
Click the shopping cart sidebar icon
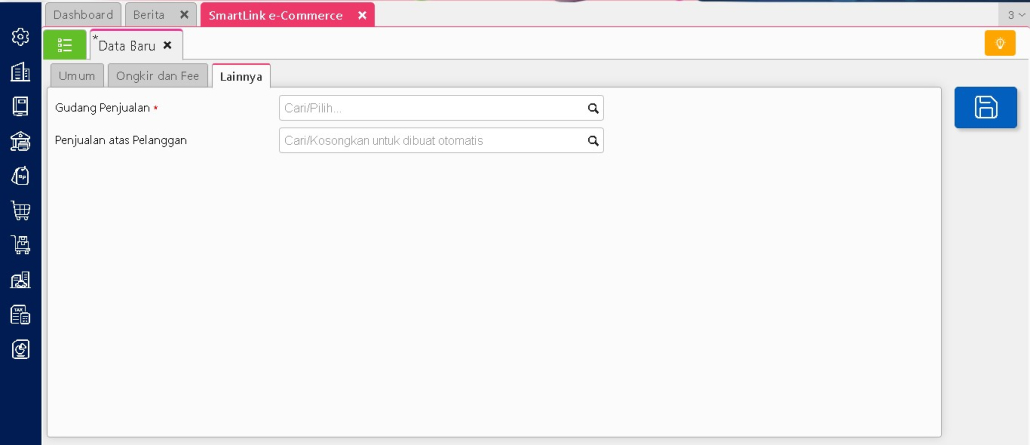click(20, 210)
